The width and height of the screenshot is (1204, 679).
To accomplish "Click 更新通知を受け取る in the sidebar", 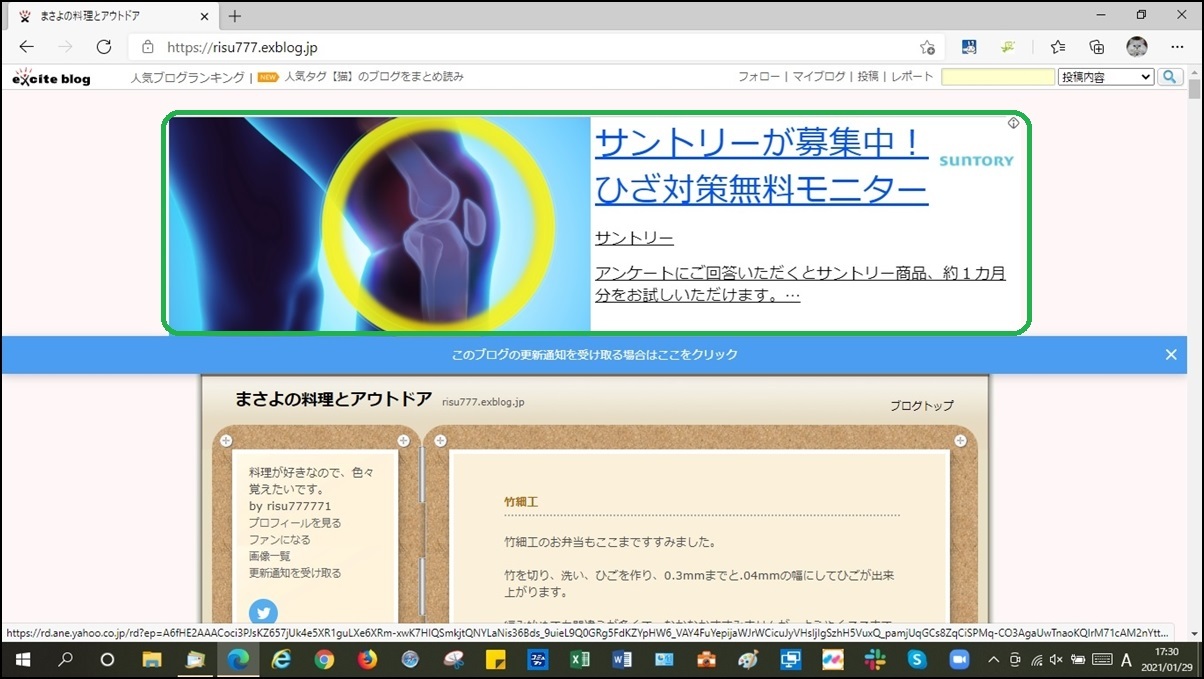I will point(295,573).
